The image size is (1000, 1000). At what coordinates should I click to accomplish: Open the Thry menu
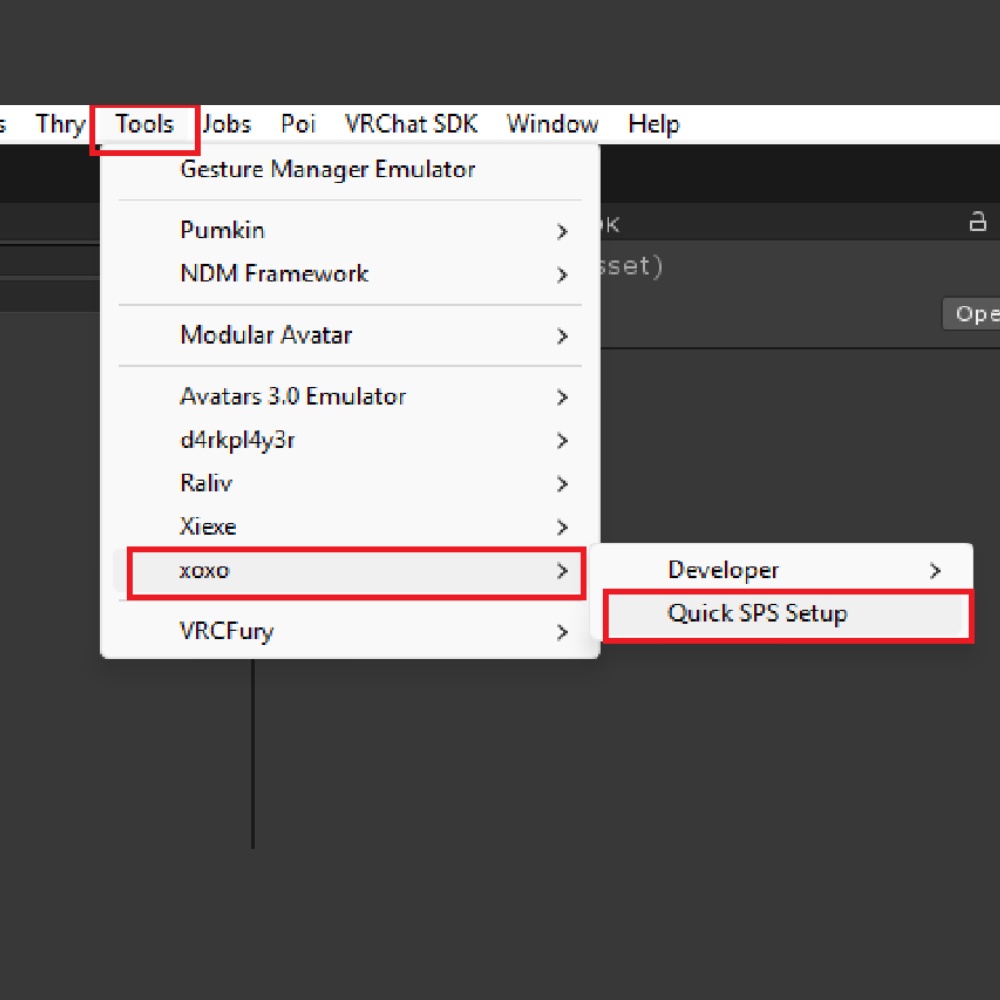[x=60, y=124]
